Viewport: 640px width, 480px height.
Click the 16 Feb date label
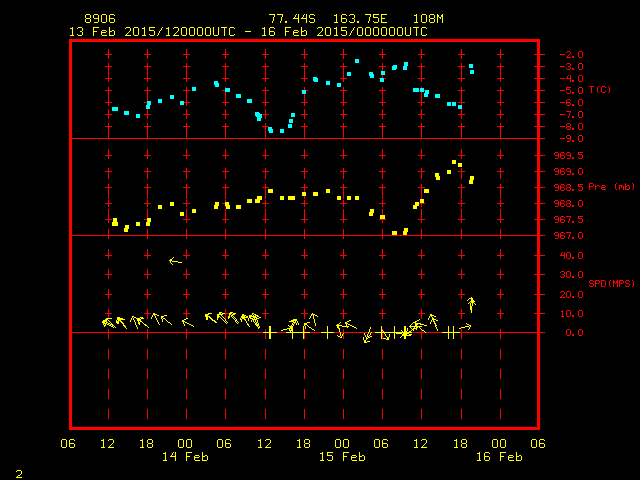(499, 457)
